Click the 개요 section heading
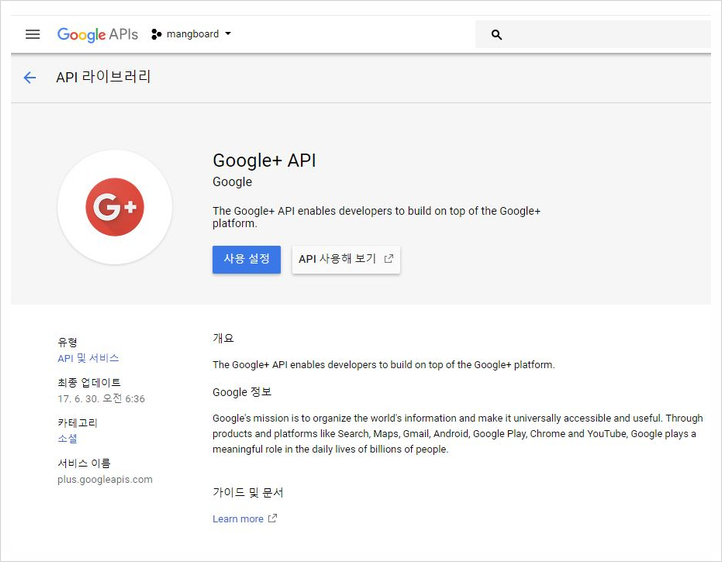This screenshot has height=562, width=722. [223, 338]
